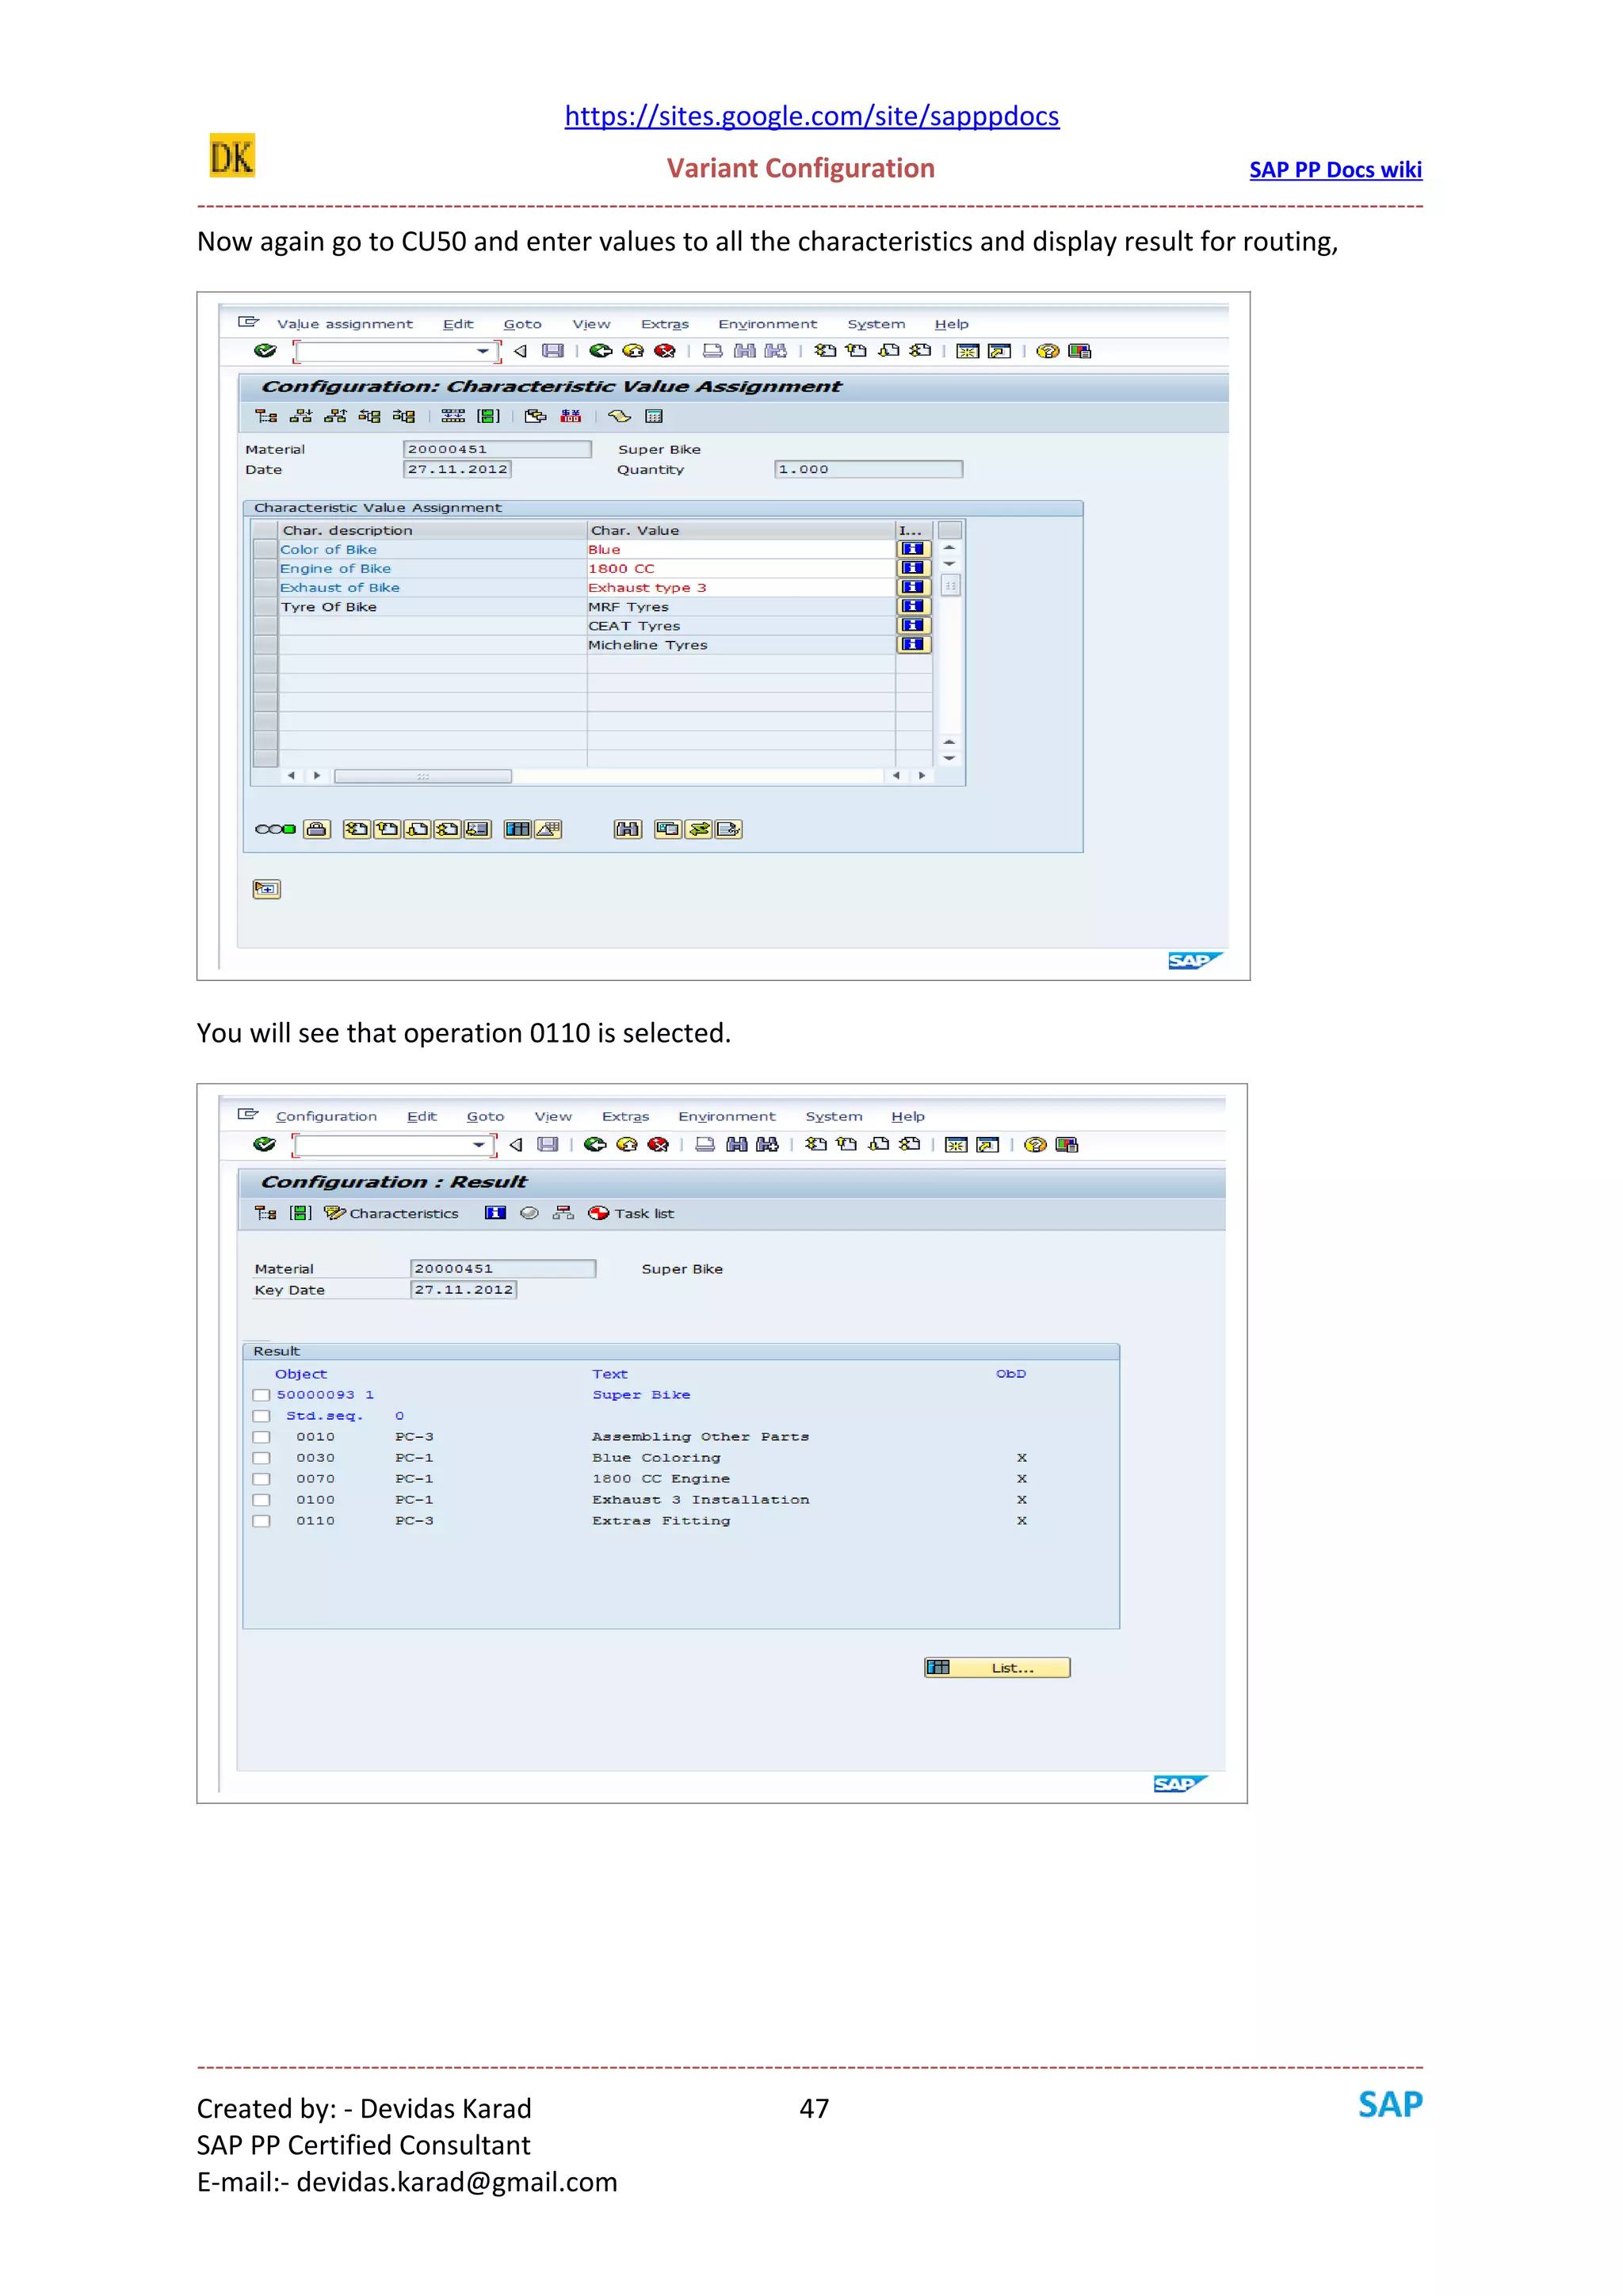The image size is (1623, 2296).
Task: Click Print icon in Value Assignment toolbar
Action: (x=713, y=351)
